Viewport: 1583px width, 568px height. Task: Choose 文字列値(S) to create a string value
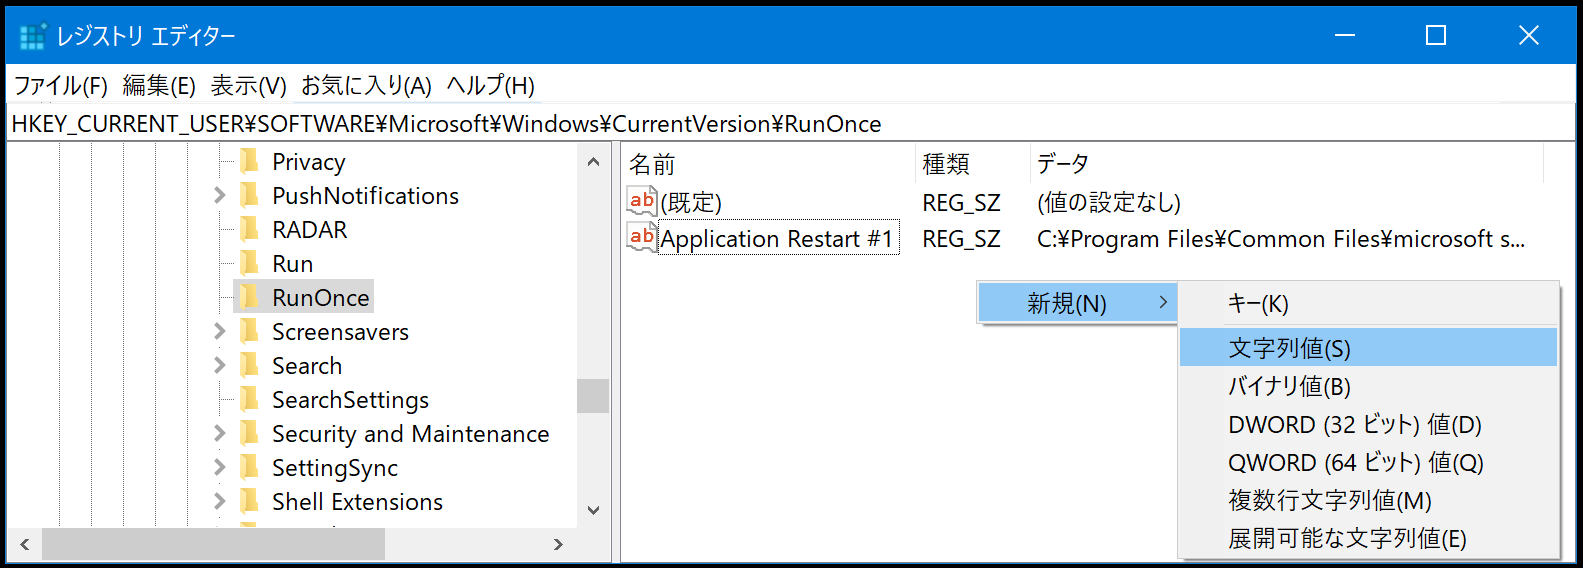(1368, 348)
